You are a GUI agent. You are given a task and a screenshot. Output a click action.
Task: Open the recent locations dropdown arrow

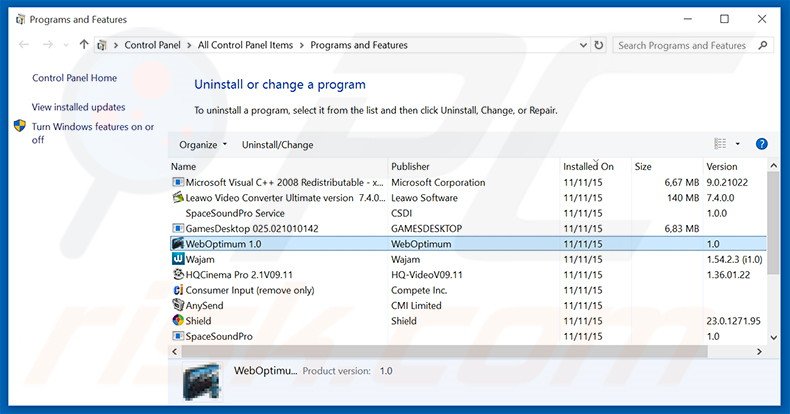pyautogui.click(x=66, y=45)
